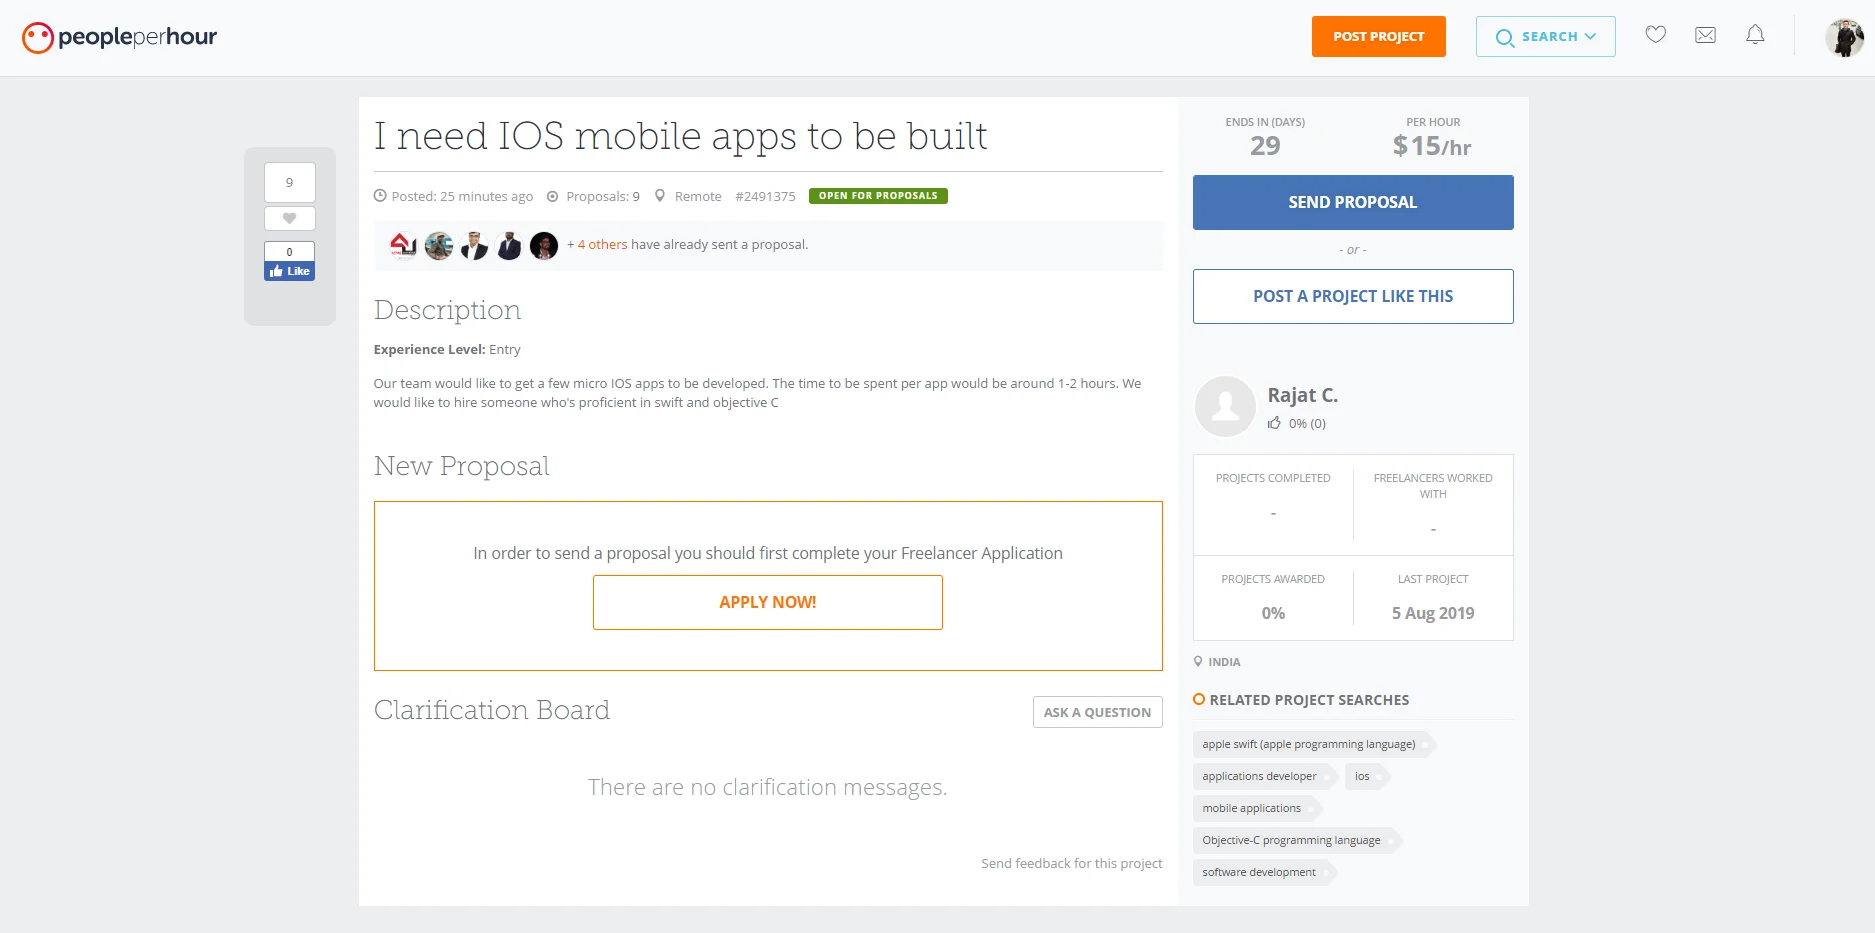Expand the SEARCH dropdown
Image resolution: width=1875 pixels, height=933 pixels.
[x=1545, y=36]
